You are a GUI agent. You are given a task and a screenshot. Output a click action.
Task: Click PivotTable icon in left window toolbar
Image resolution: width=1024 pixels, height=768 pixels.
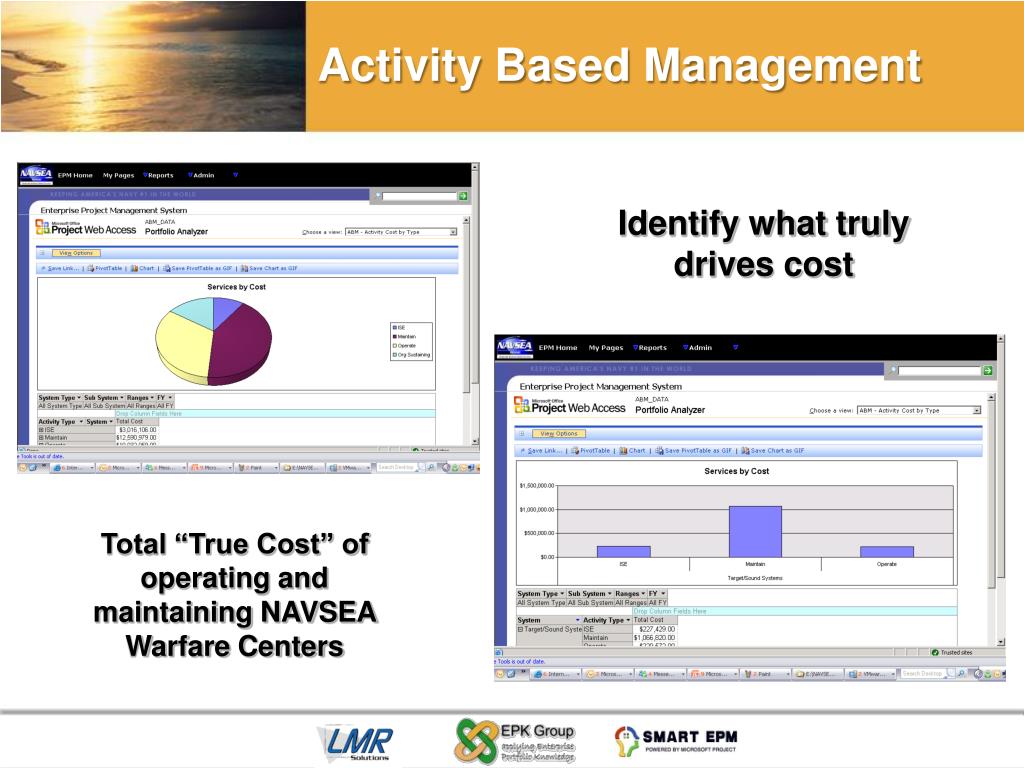[x=91, y=268]
